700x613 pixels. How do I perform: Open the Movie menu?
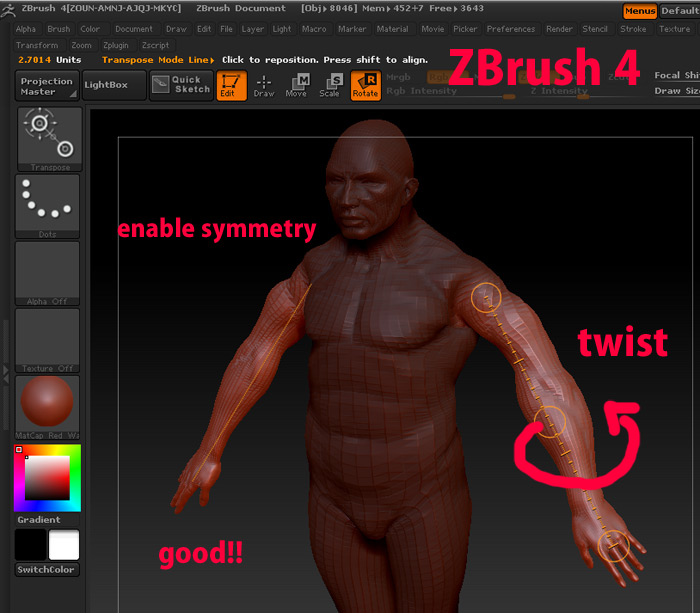point(433,29)
